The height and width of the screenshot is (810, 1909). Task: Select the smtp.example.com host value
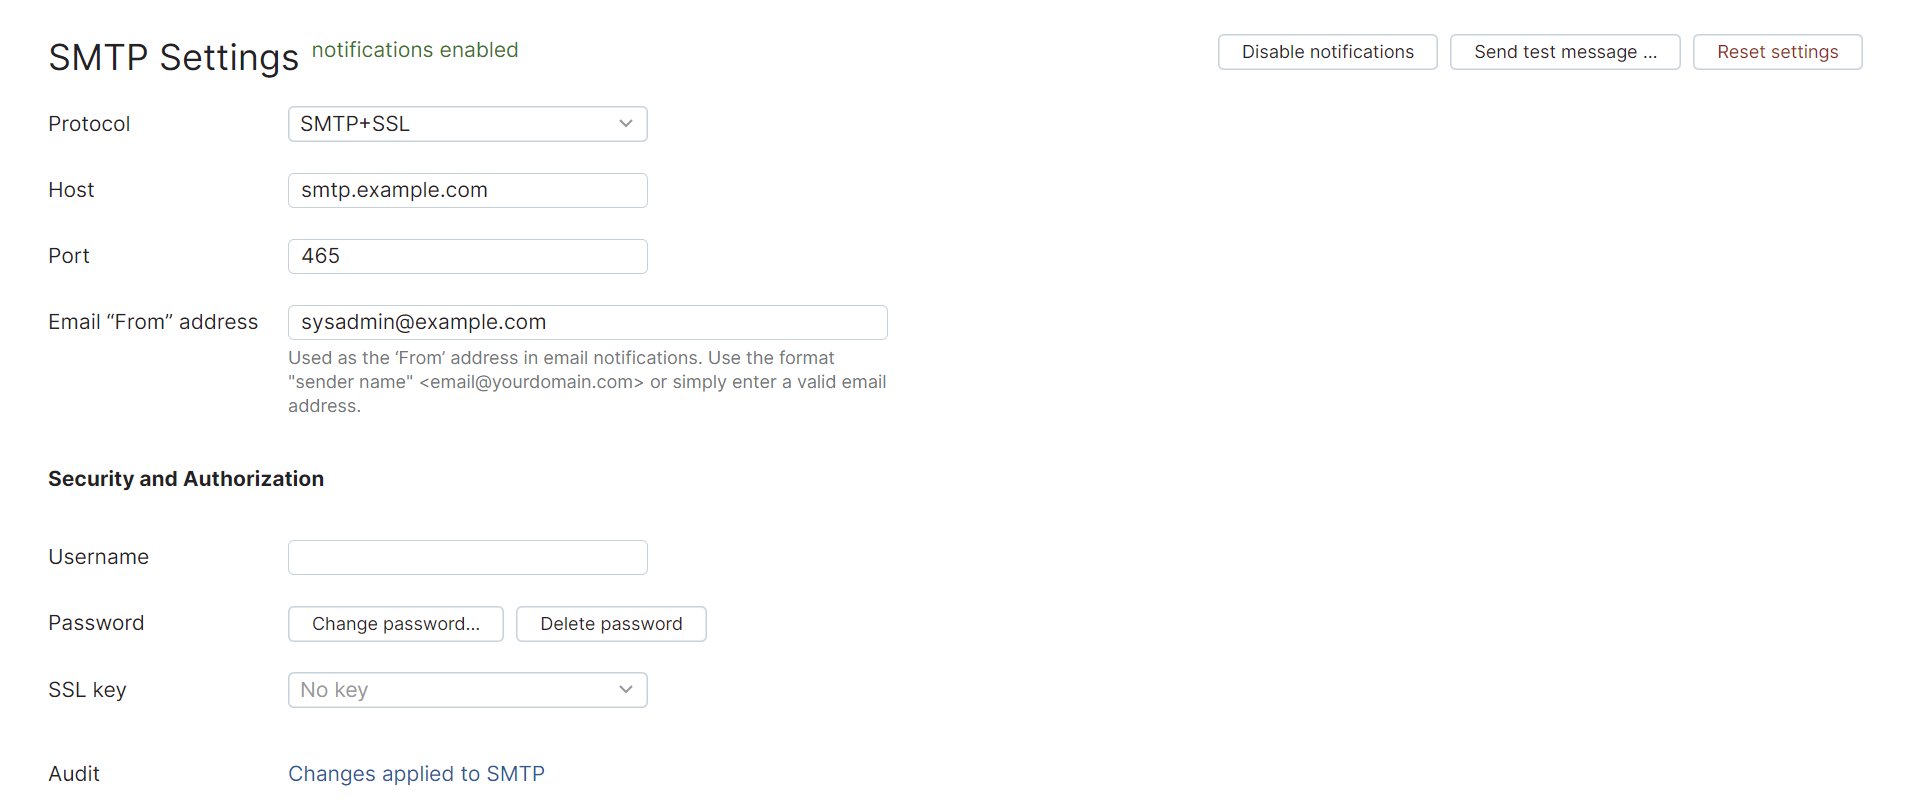tap(393, 190)
